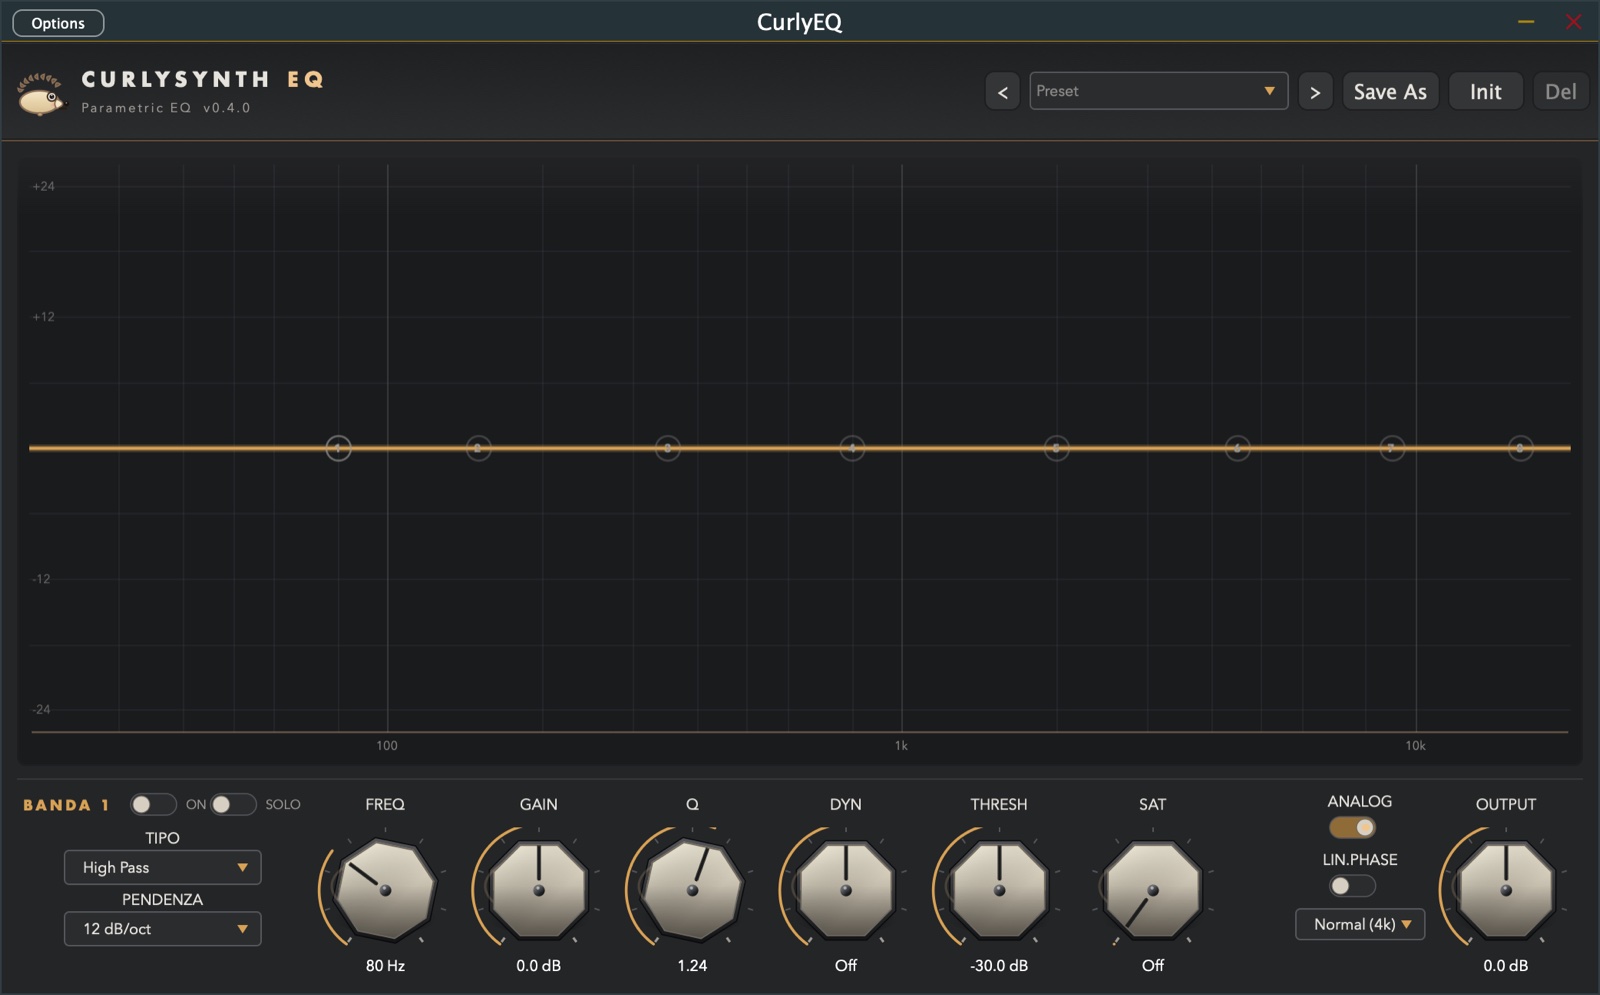Click the Save As button
The width and height of the screenshot is (1600, 995).
tap(1390, 92)
